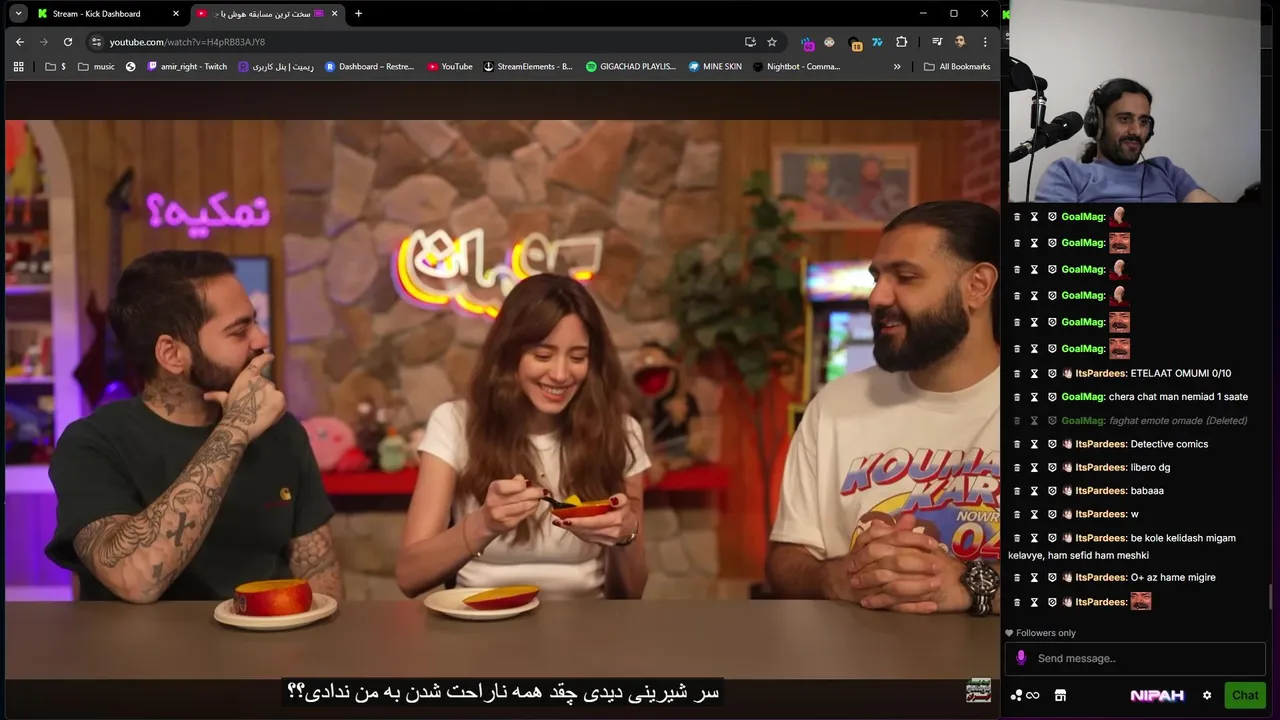This screenshot has height=720, width=1280.
Task: Click the 7TV extension icon
Action: coord(877,42)
